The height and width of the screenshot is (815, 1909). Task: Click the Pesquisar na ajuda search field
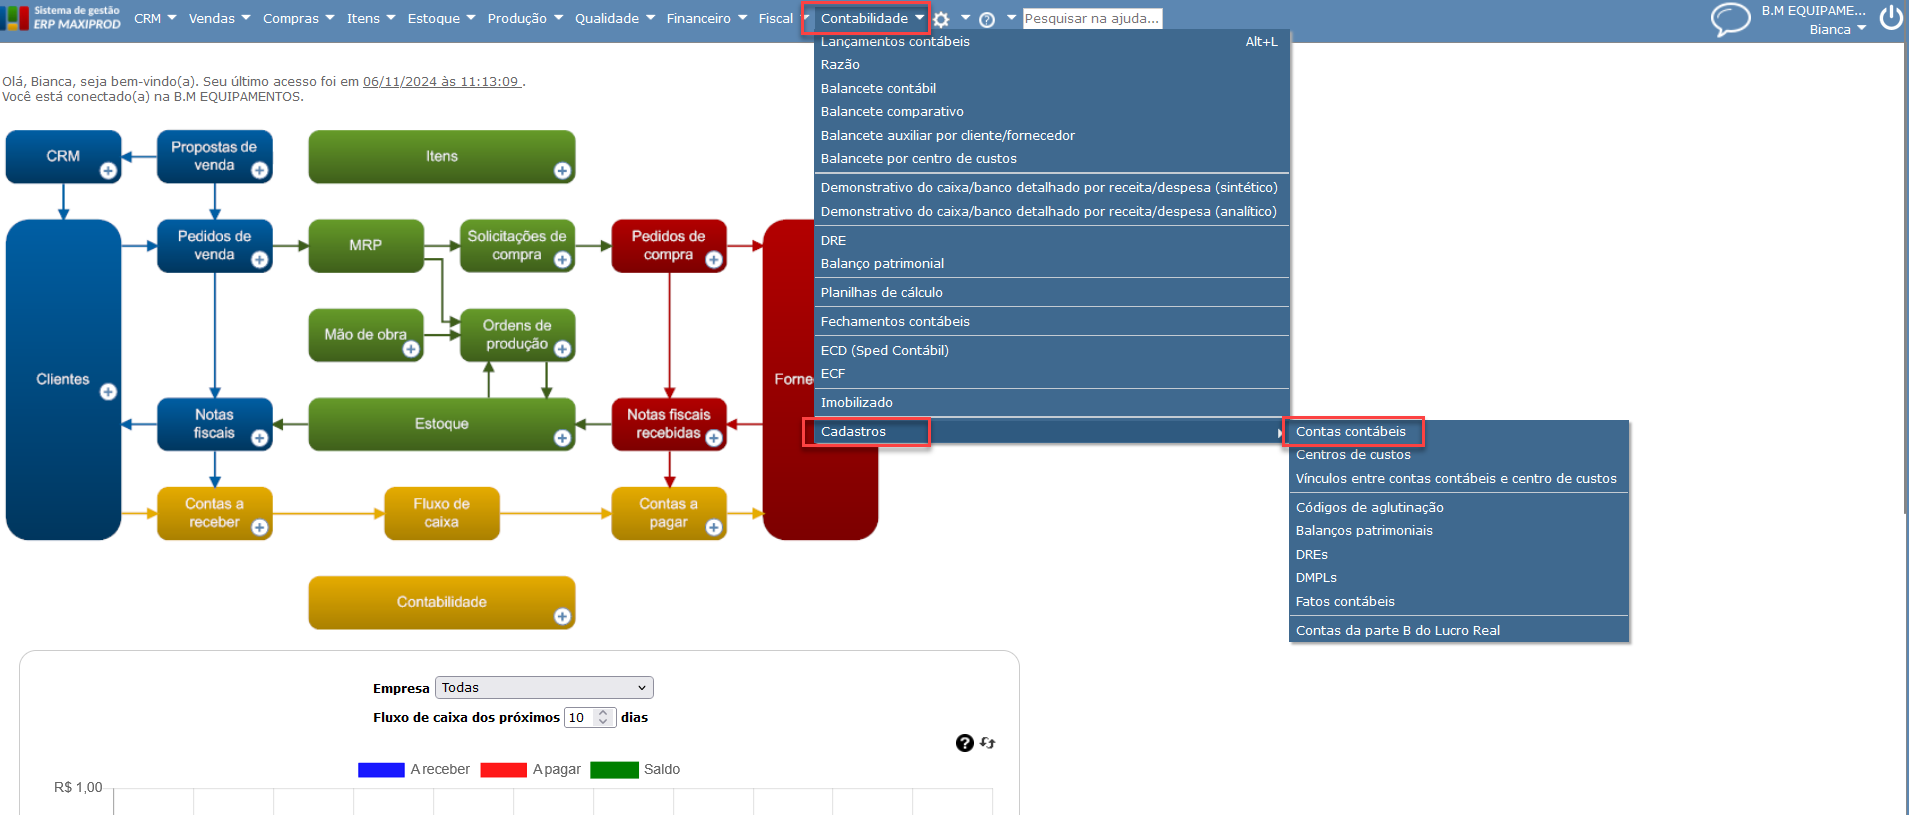(1092, 18)
